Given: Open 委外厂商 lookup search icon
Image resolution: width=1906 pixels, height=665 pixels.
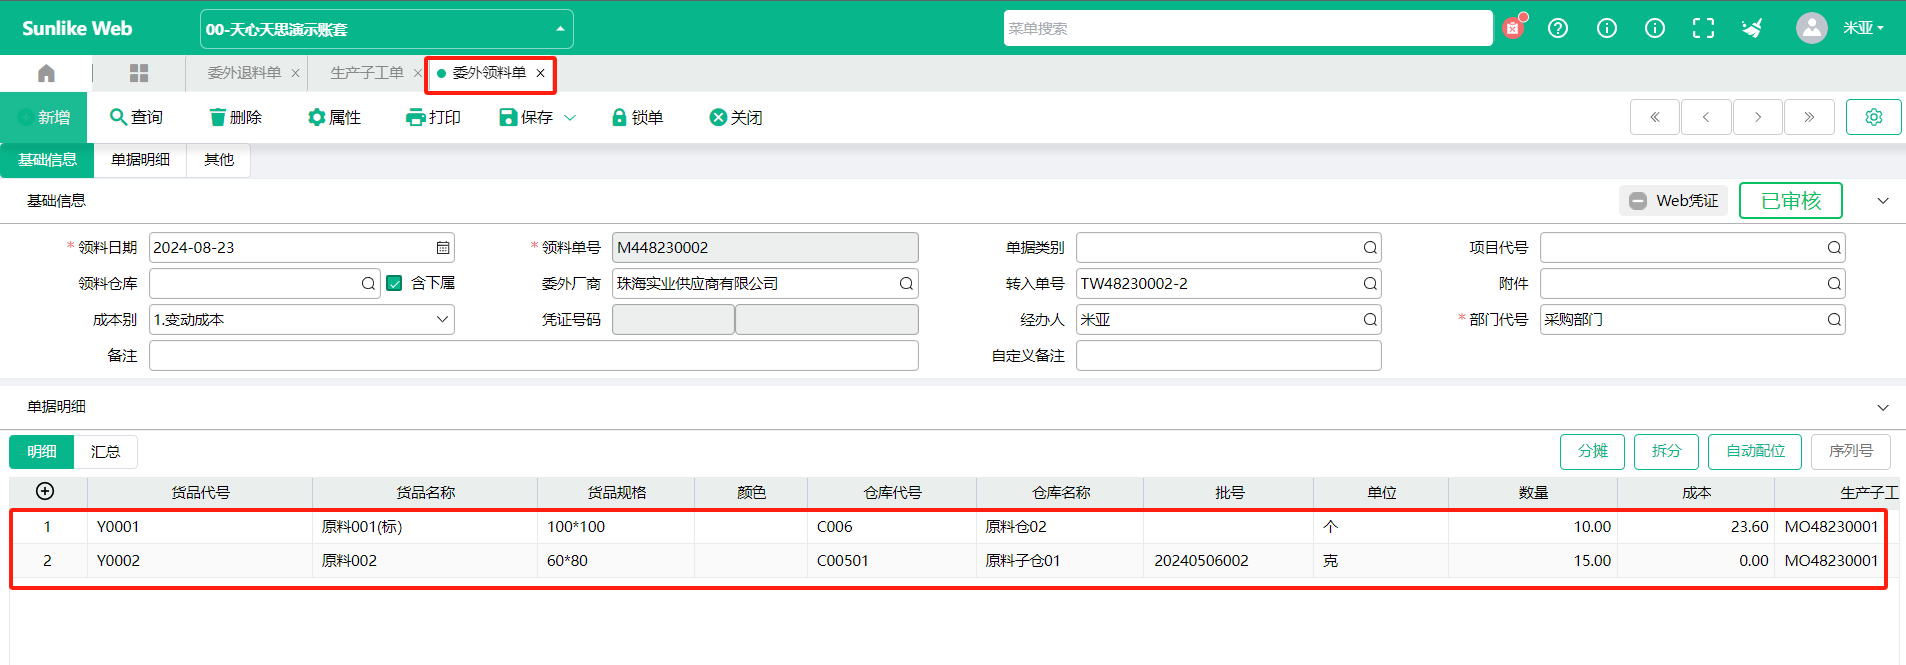Looking at the screenshot, I should 906,284.
